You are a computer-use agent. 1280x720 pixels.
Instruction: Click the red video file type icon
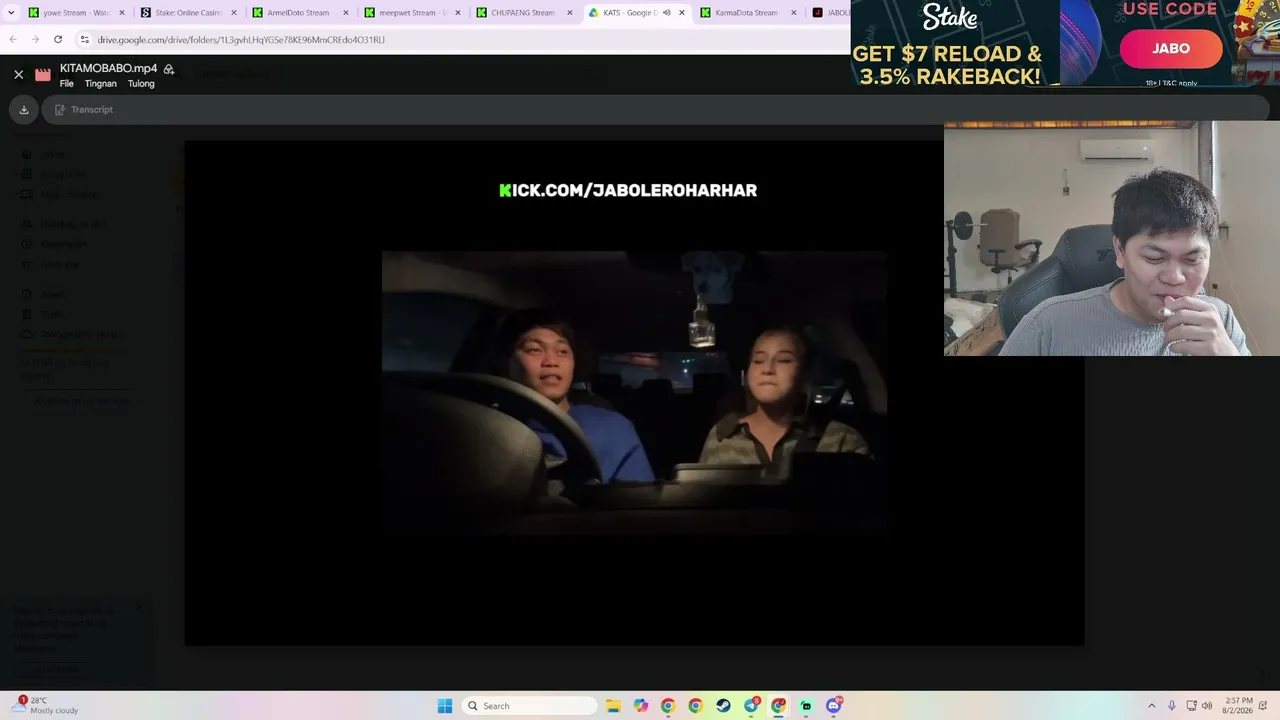tap(43, 75)
